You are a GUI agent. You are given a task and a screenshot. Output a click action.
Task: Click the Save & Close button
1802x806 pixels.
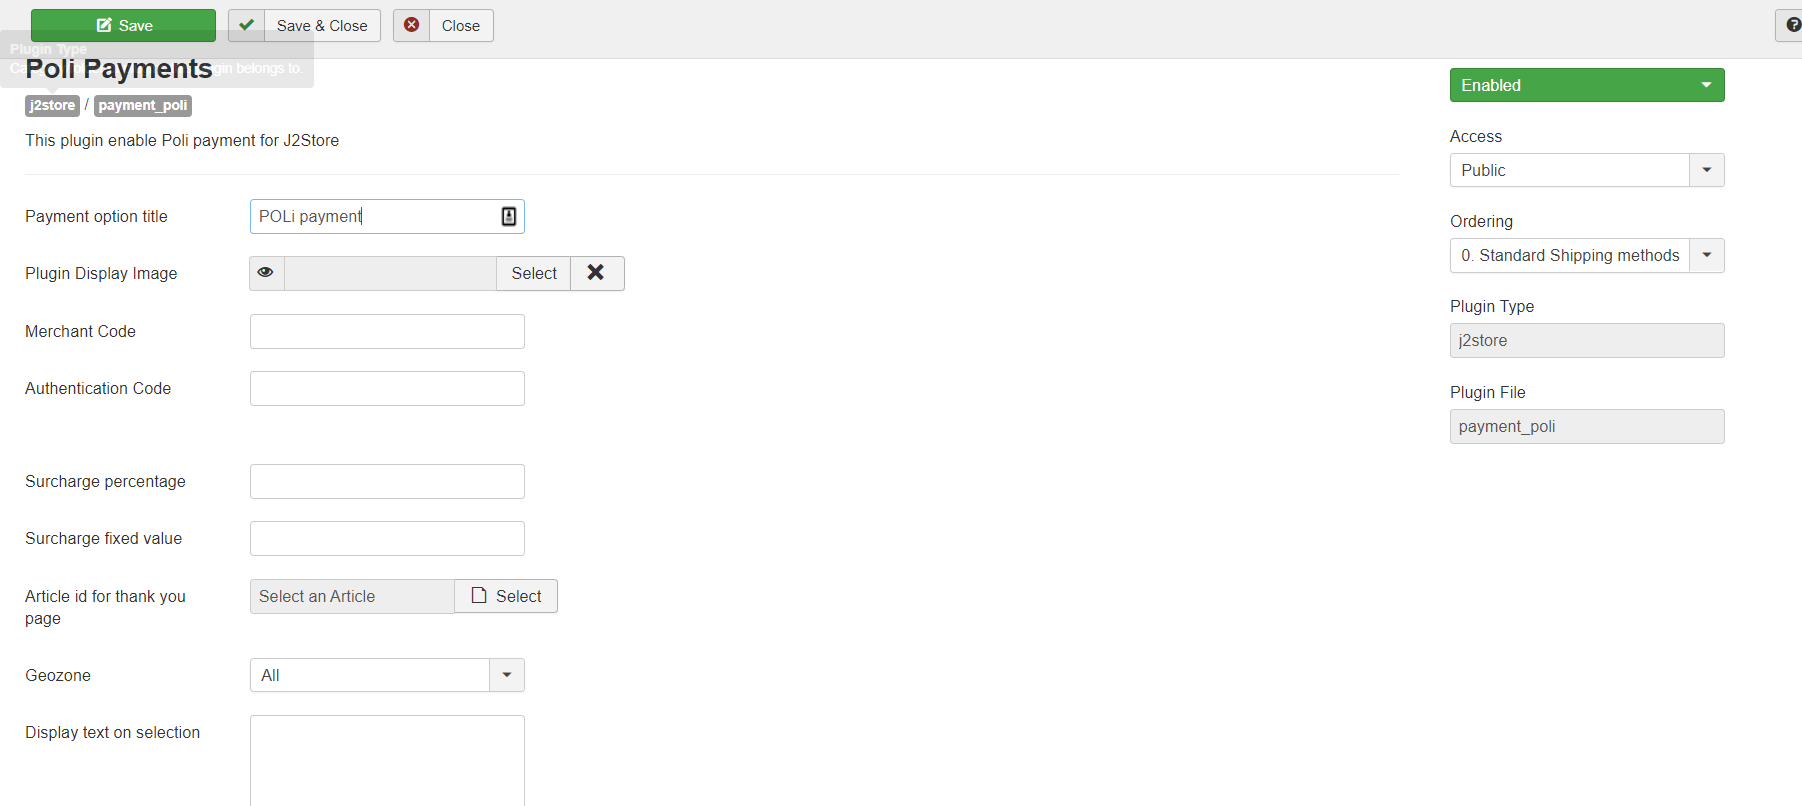click(304, 25)
